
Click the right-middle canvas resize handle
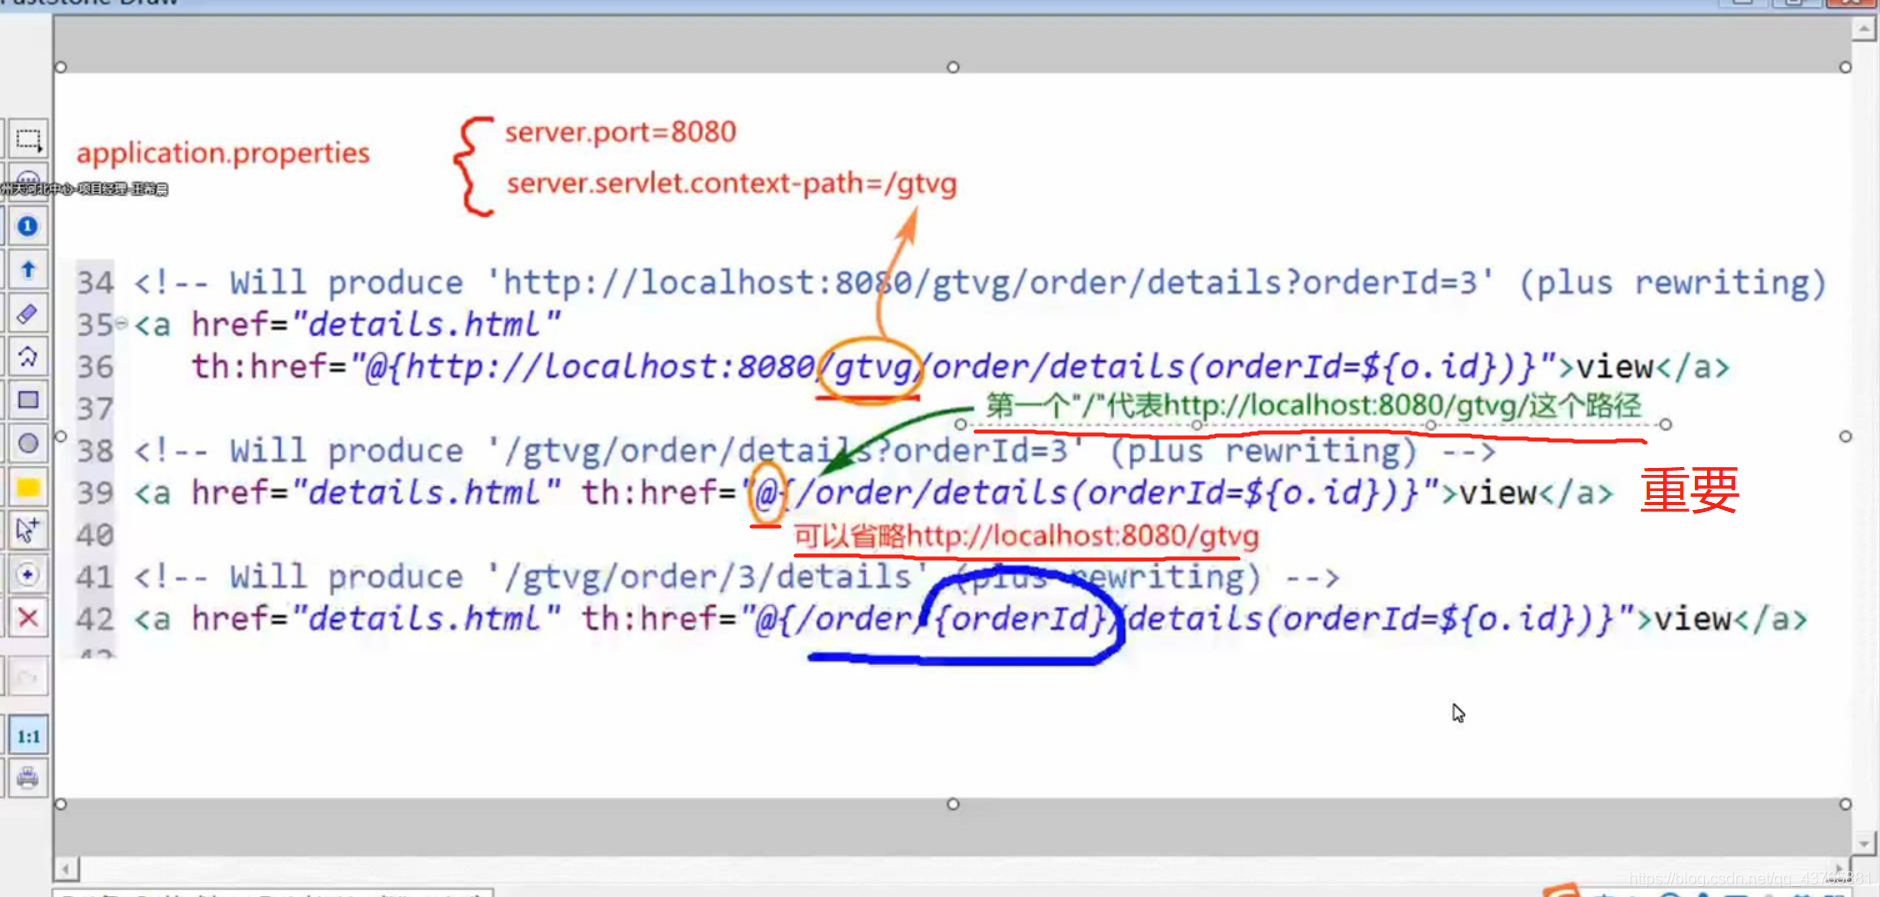pyautogui.click(x=1846, y=436)
